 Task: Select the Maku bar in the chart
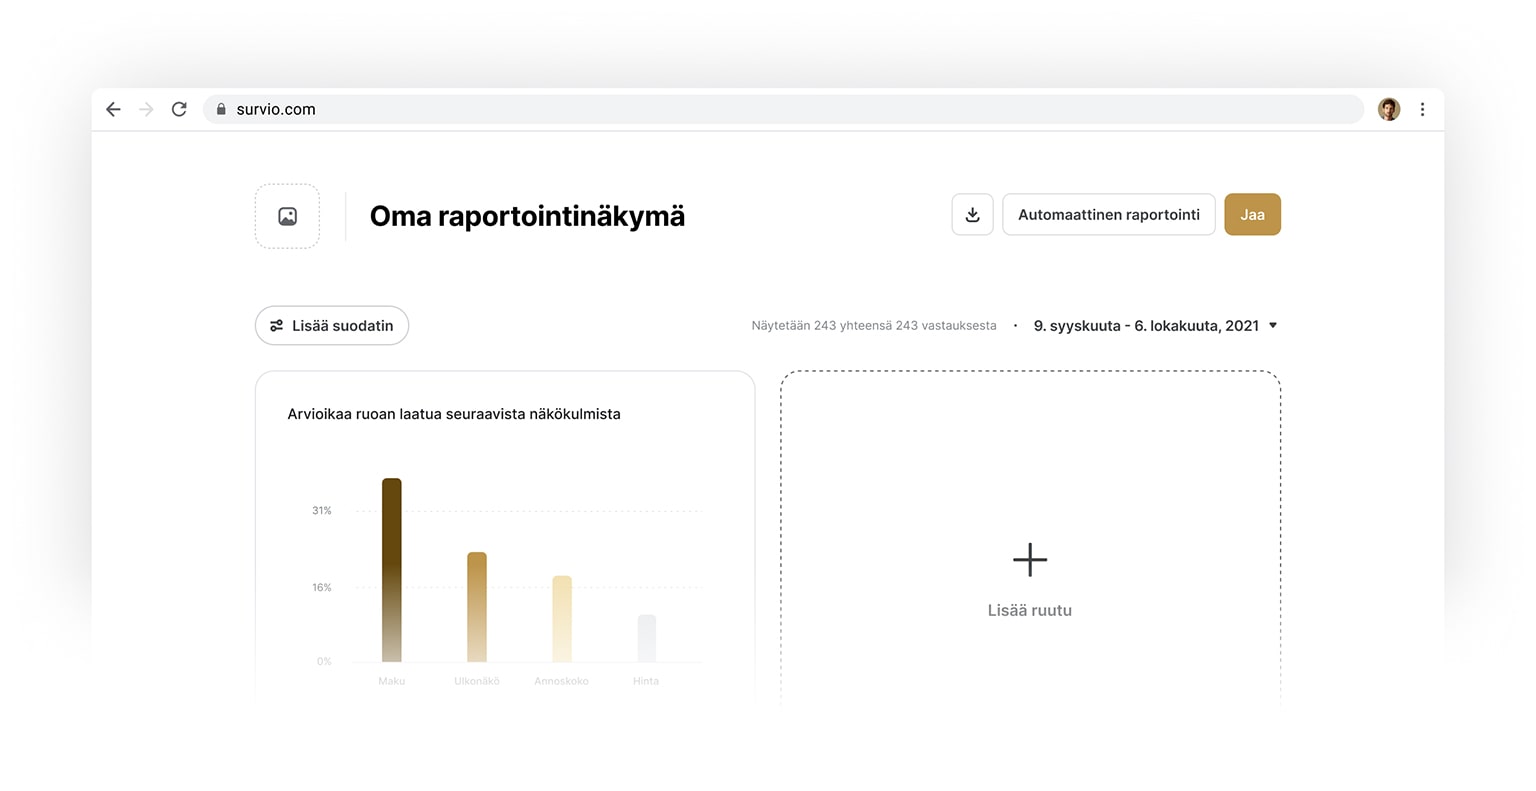(391, 570)
